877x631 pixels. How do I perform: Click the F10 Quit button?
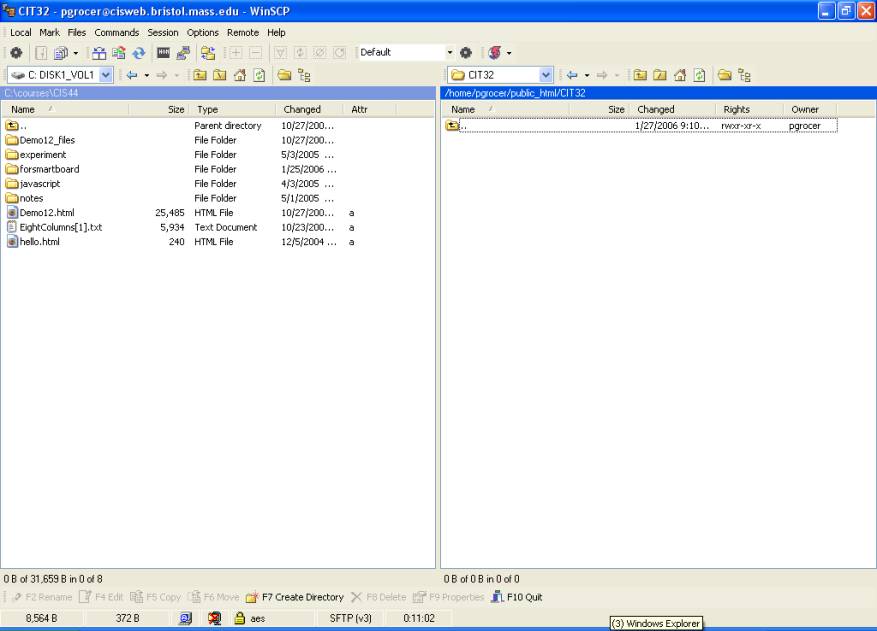[x=517, y=597]
